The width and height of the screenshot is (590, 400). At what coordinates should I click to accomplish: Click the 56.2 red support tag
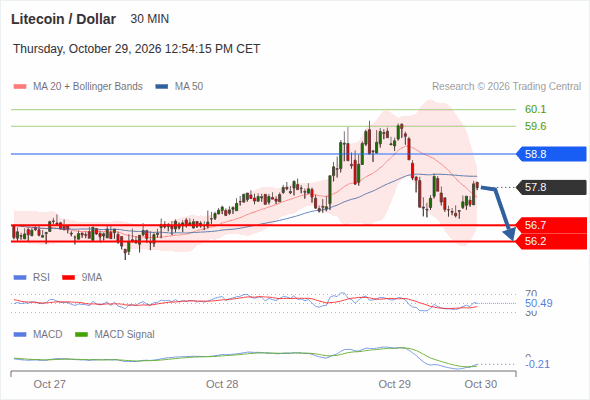tap(551, 241)
